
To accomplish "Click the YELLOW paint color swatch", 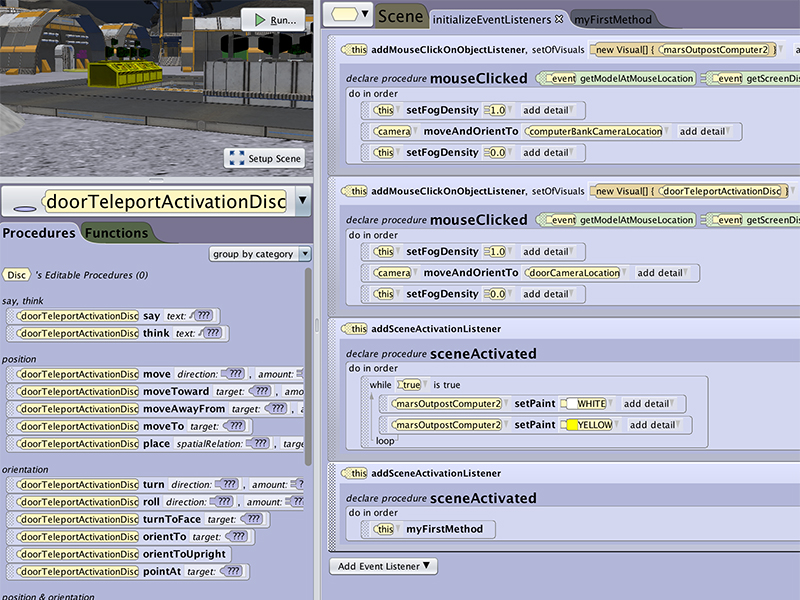I will pos(573,425).
